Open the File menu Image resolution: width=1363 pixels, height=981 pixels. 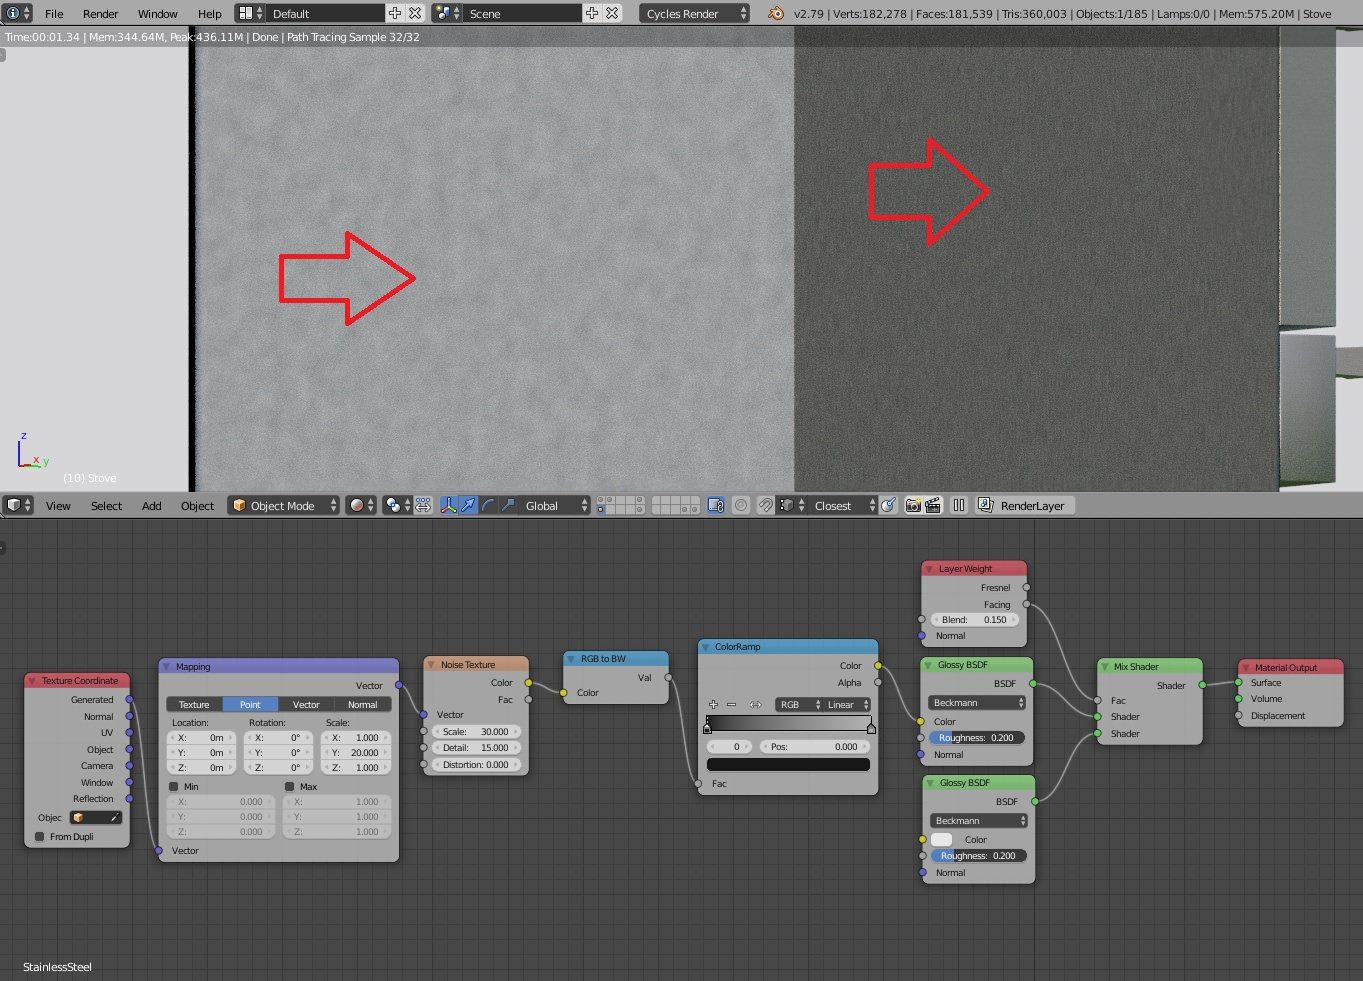(54, 13)
